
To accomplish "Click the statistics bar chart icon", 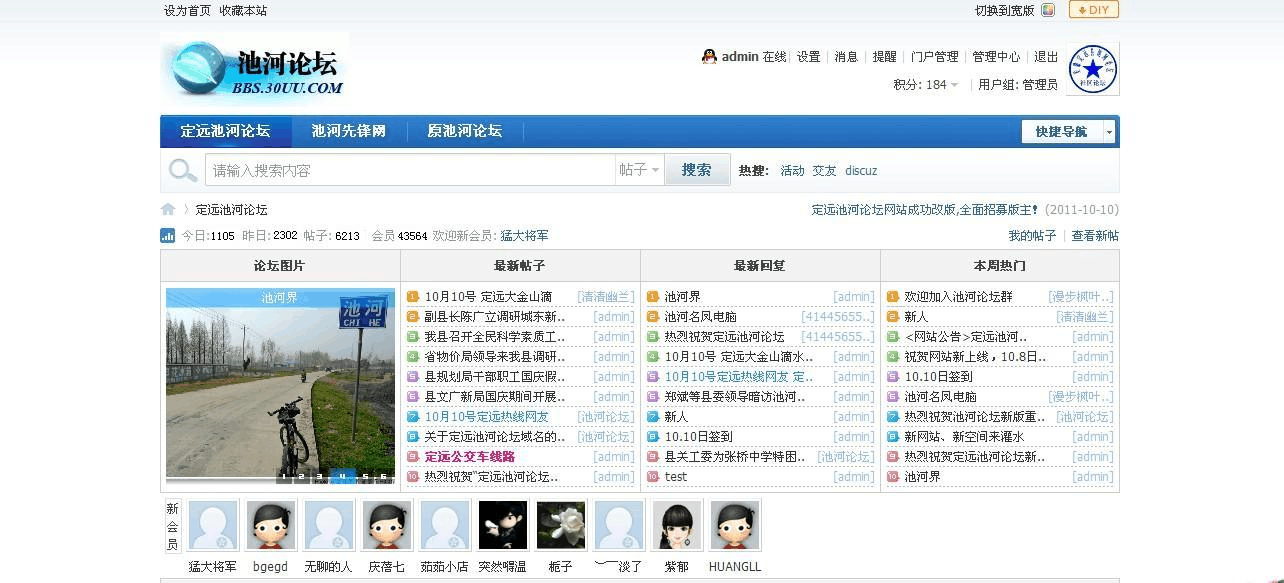I will click(x=168, y=236).
